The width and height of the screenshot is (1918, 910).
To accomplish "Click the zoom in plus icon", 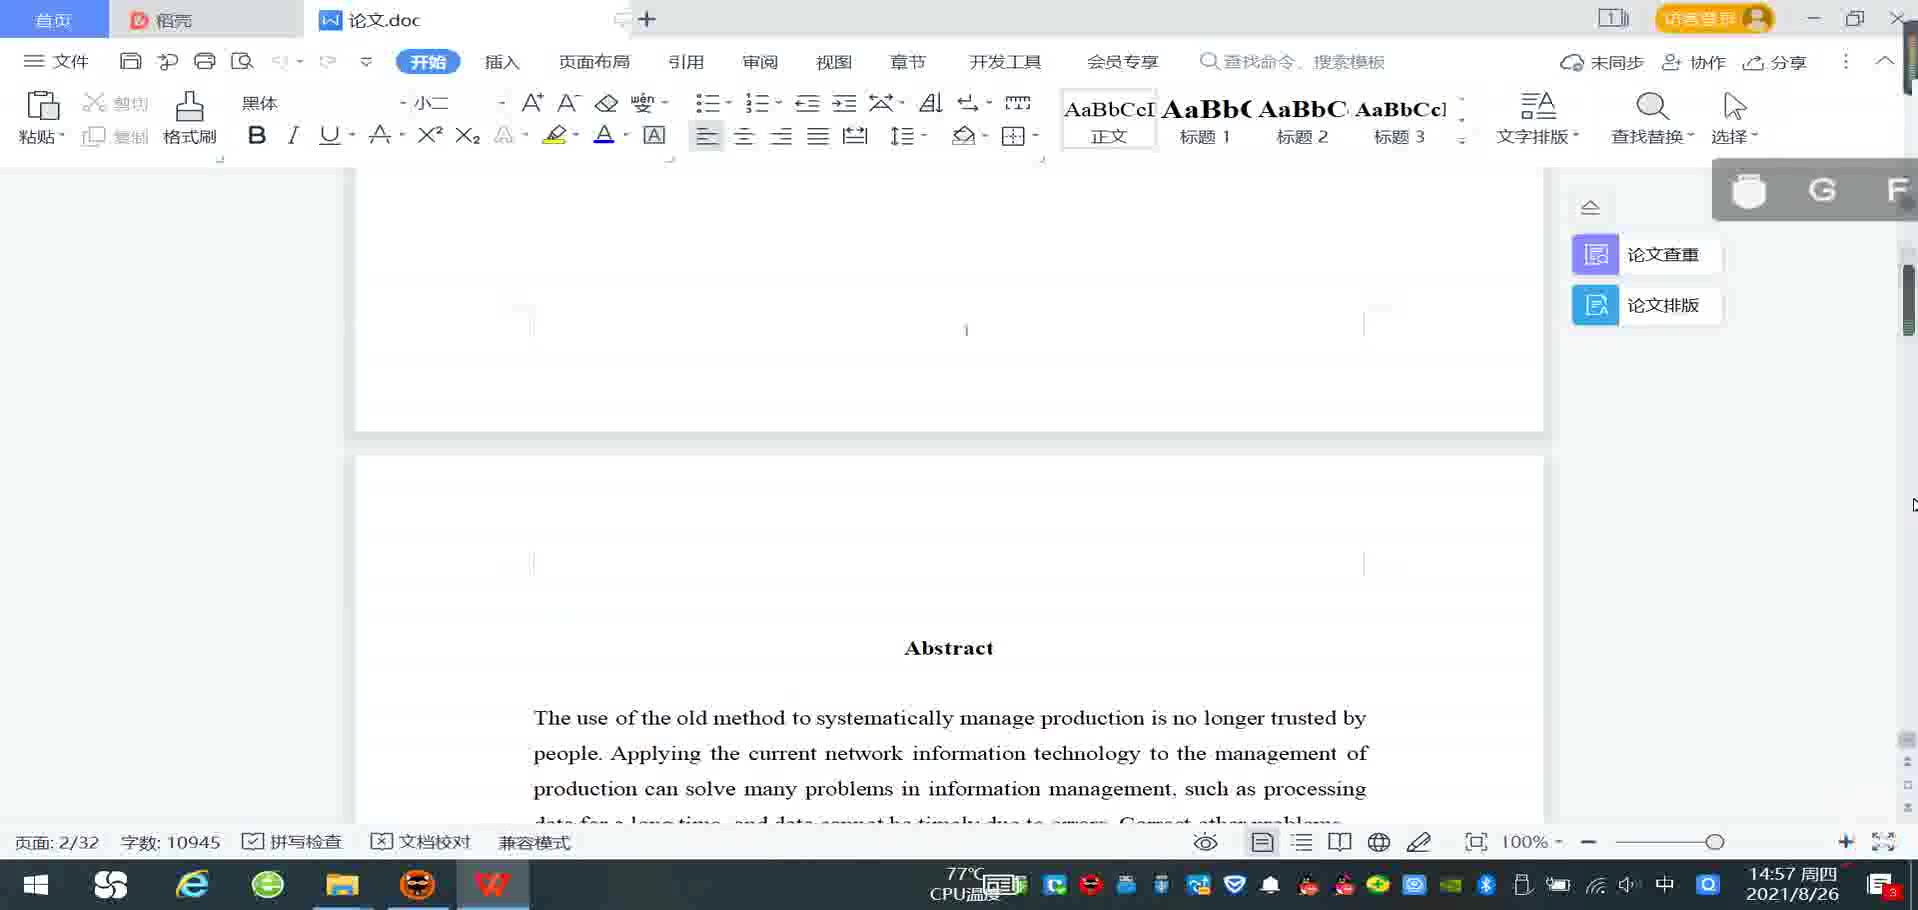I will [1846, 842].
